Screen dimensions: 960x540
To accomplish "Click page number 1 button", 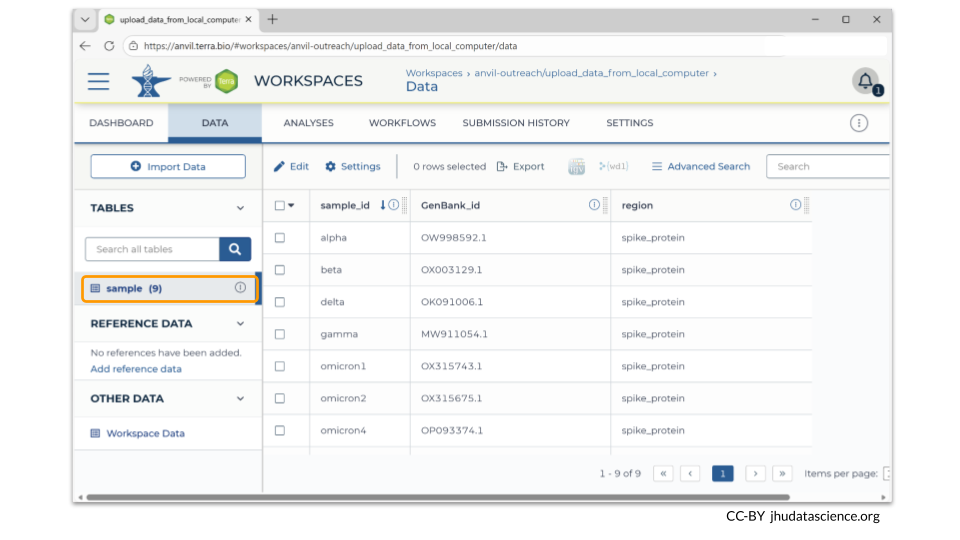I will [722, 473].
